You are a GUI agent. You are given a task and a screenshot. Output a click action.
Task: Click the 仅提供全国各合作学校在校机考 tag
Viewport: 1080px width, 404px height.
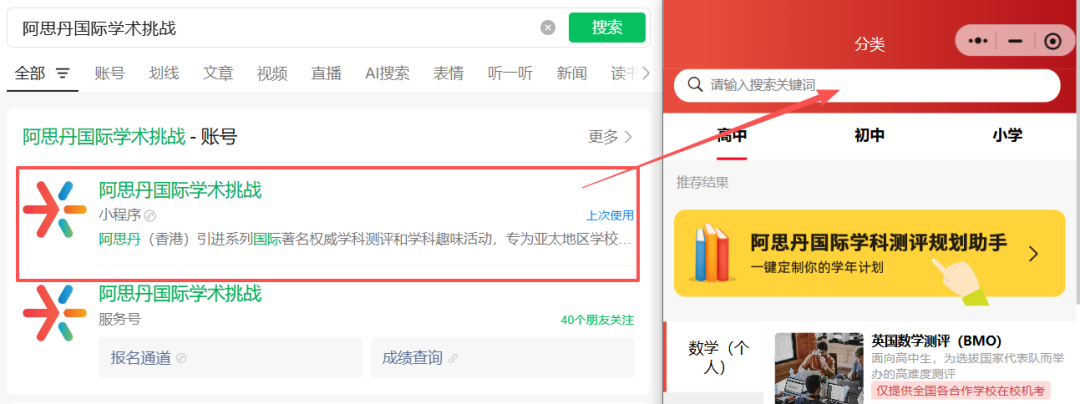961,391
